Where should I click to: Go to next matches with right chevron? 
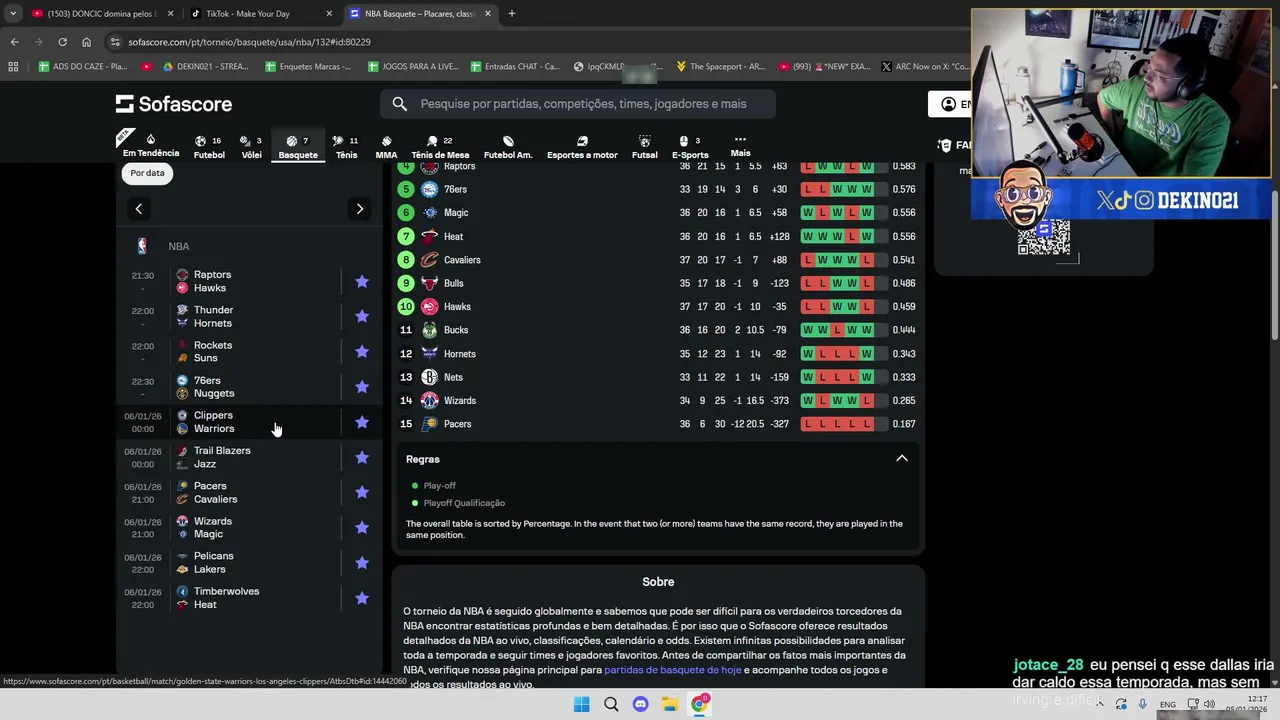pyautogui.click(x=359, y=209)
